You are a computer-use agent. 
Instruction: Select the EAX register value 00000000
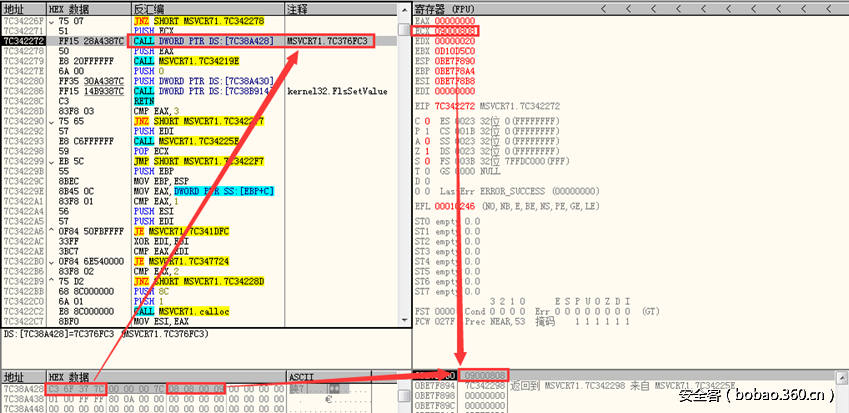(x=456, y=21)
